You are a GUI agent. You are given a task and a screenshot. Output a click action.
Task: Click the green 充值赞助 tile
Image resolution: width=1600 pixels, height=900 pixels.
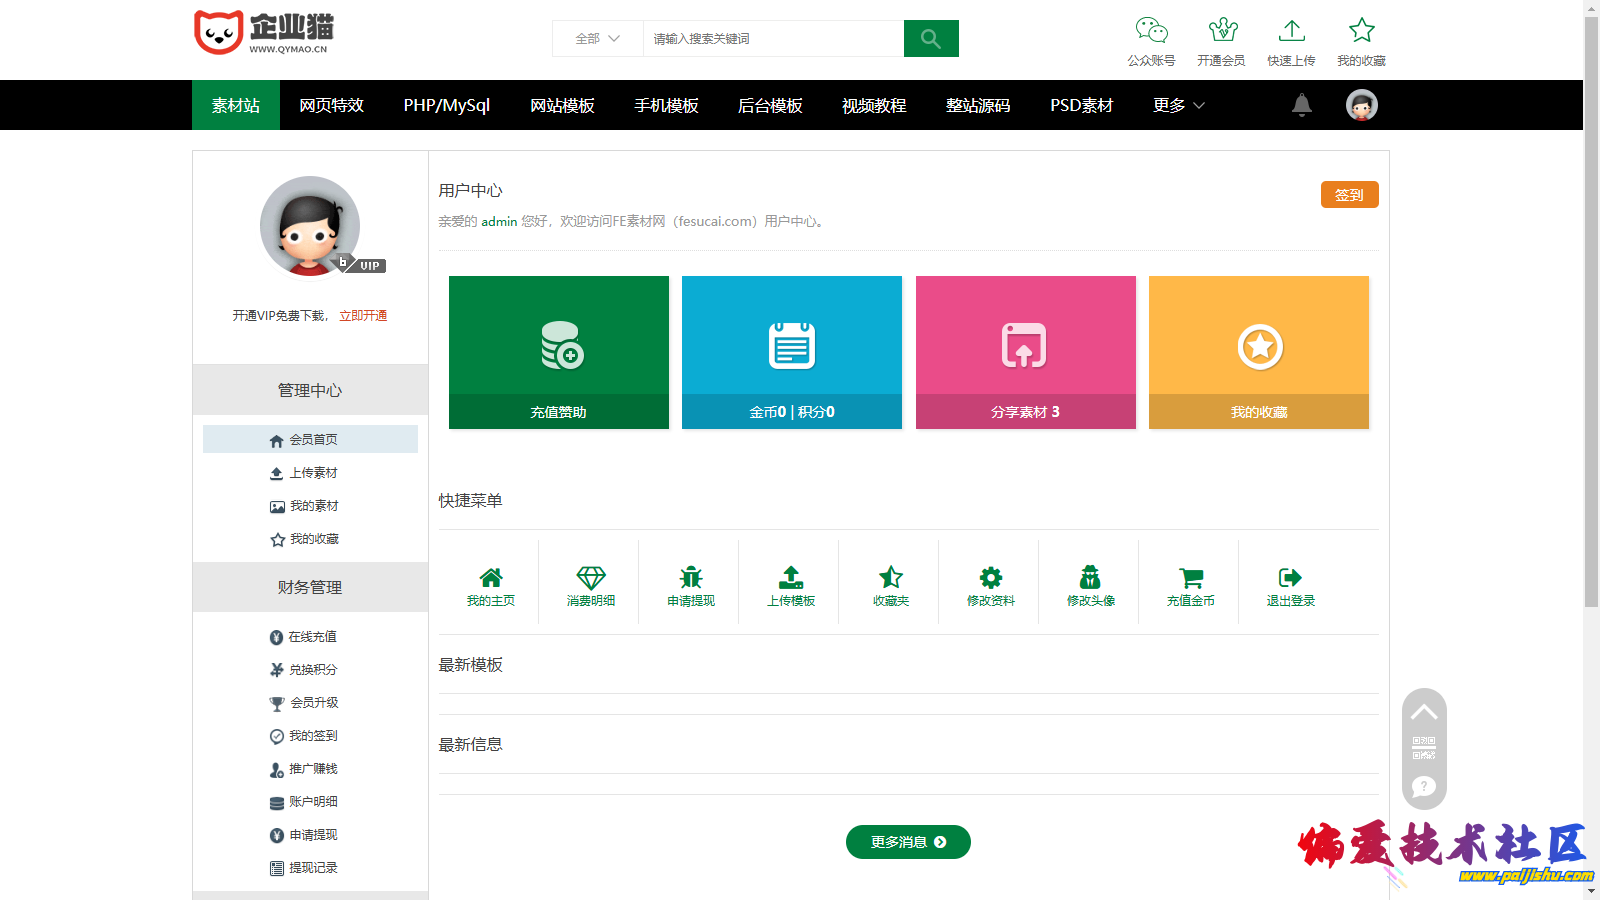pos(558,352)
